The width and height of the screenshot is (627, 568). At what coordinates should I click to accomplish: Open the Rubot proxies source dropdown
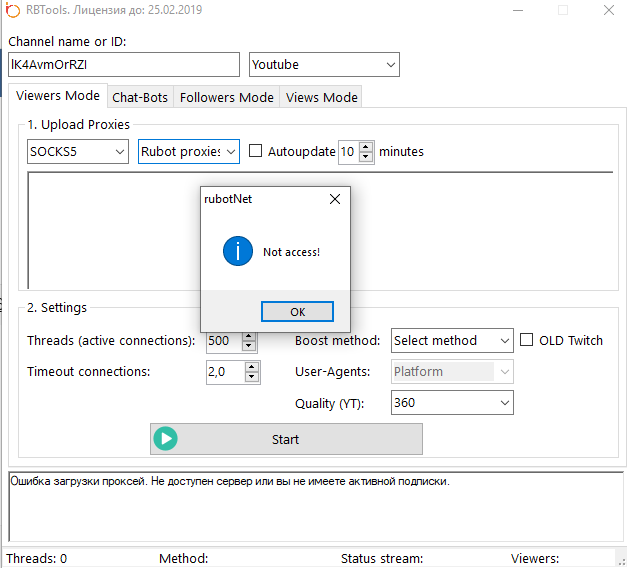189,152
